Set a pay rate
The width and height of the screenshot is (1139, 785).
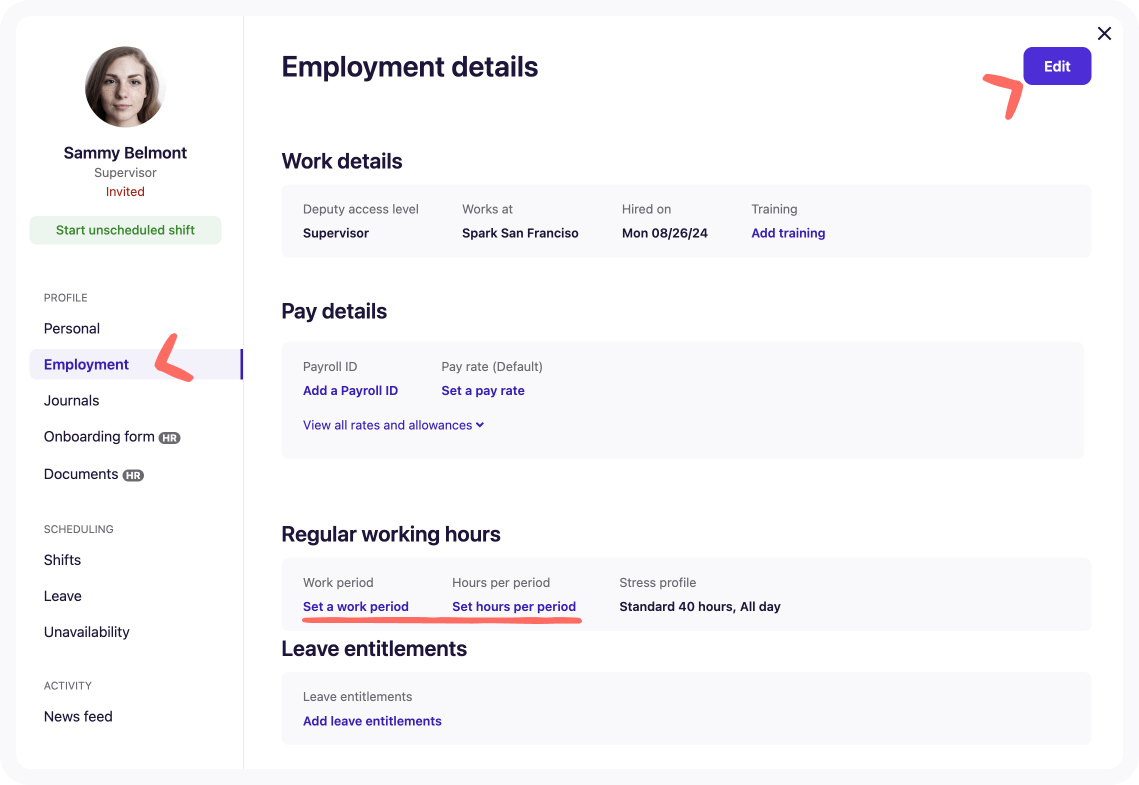tap(483, 391)
